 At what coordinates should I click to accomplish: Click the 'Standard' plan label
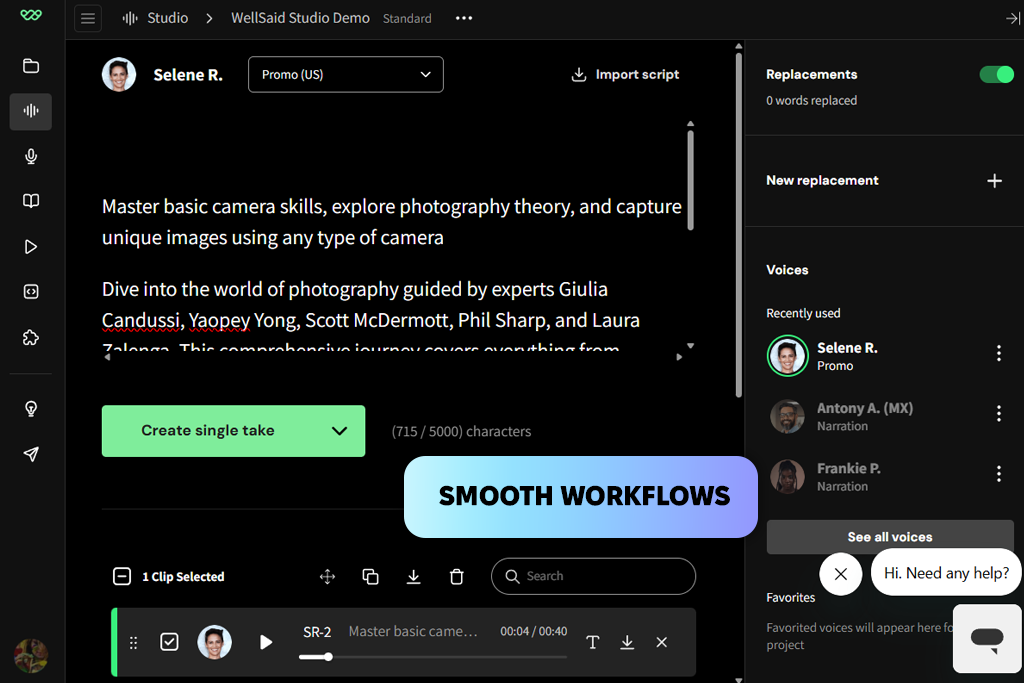[x=407, y=18]
